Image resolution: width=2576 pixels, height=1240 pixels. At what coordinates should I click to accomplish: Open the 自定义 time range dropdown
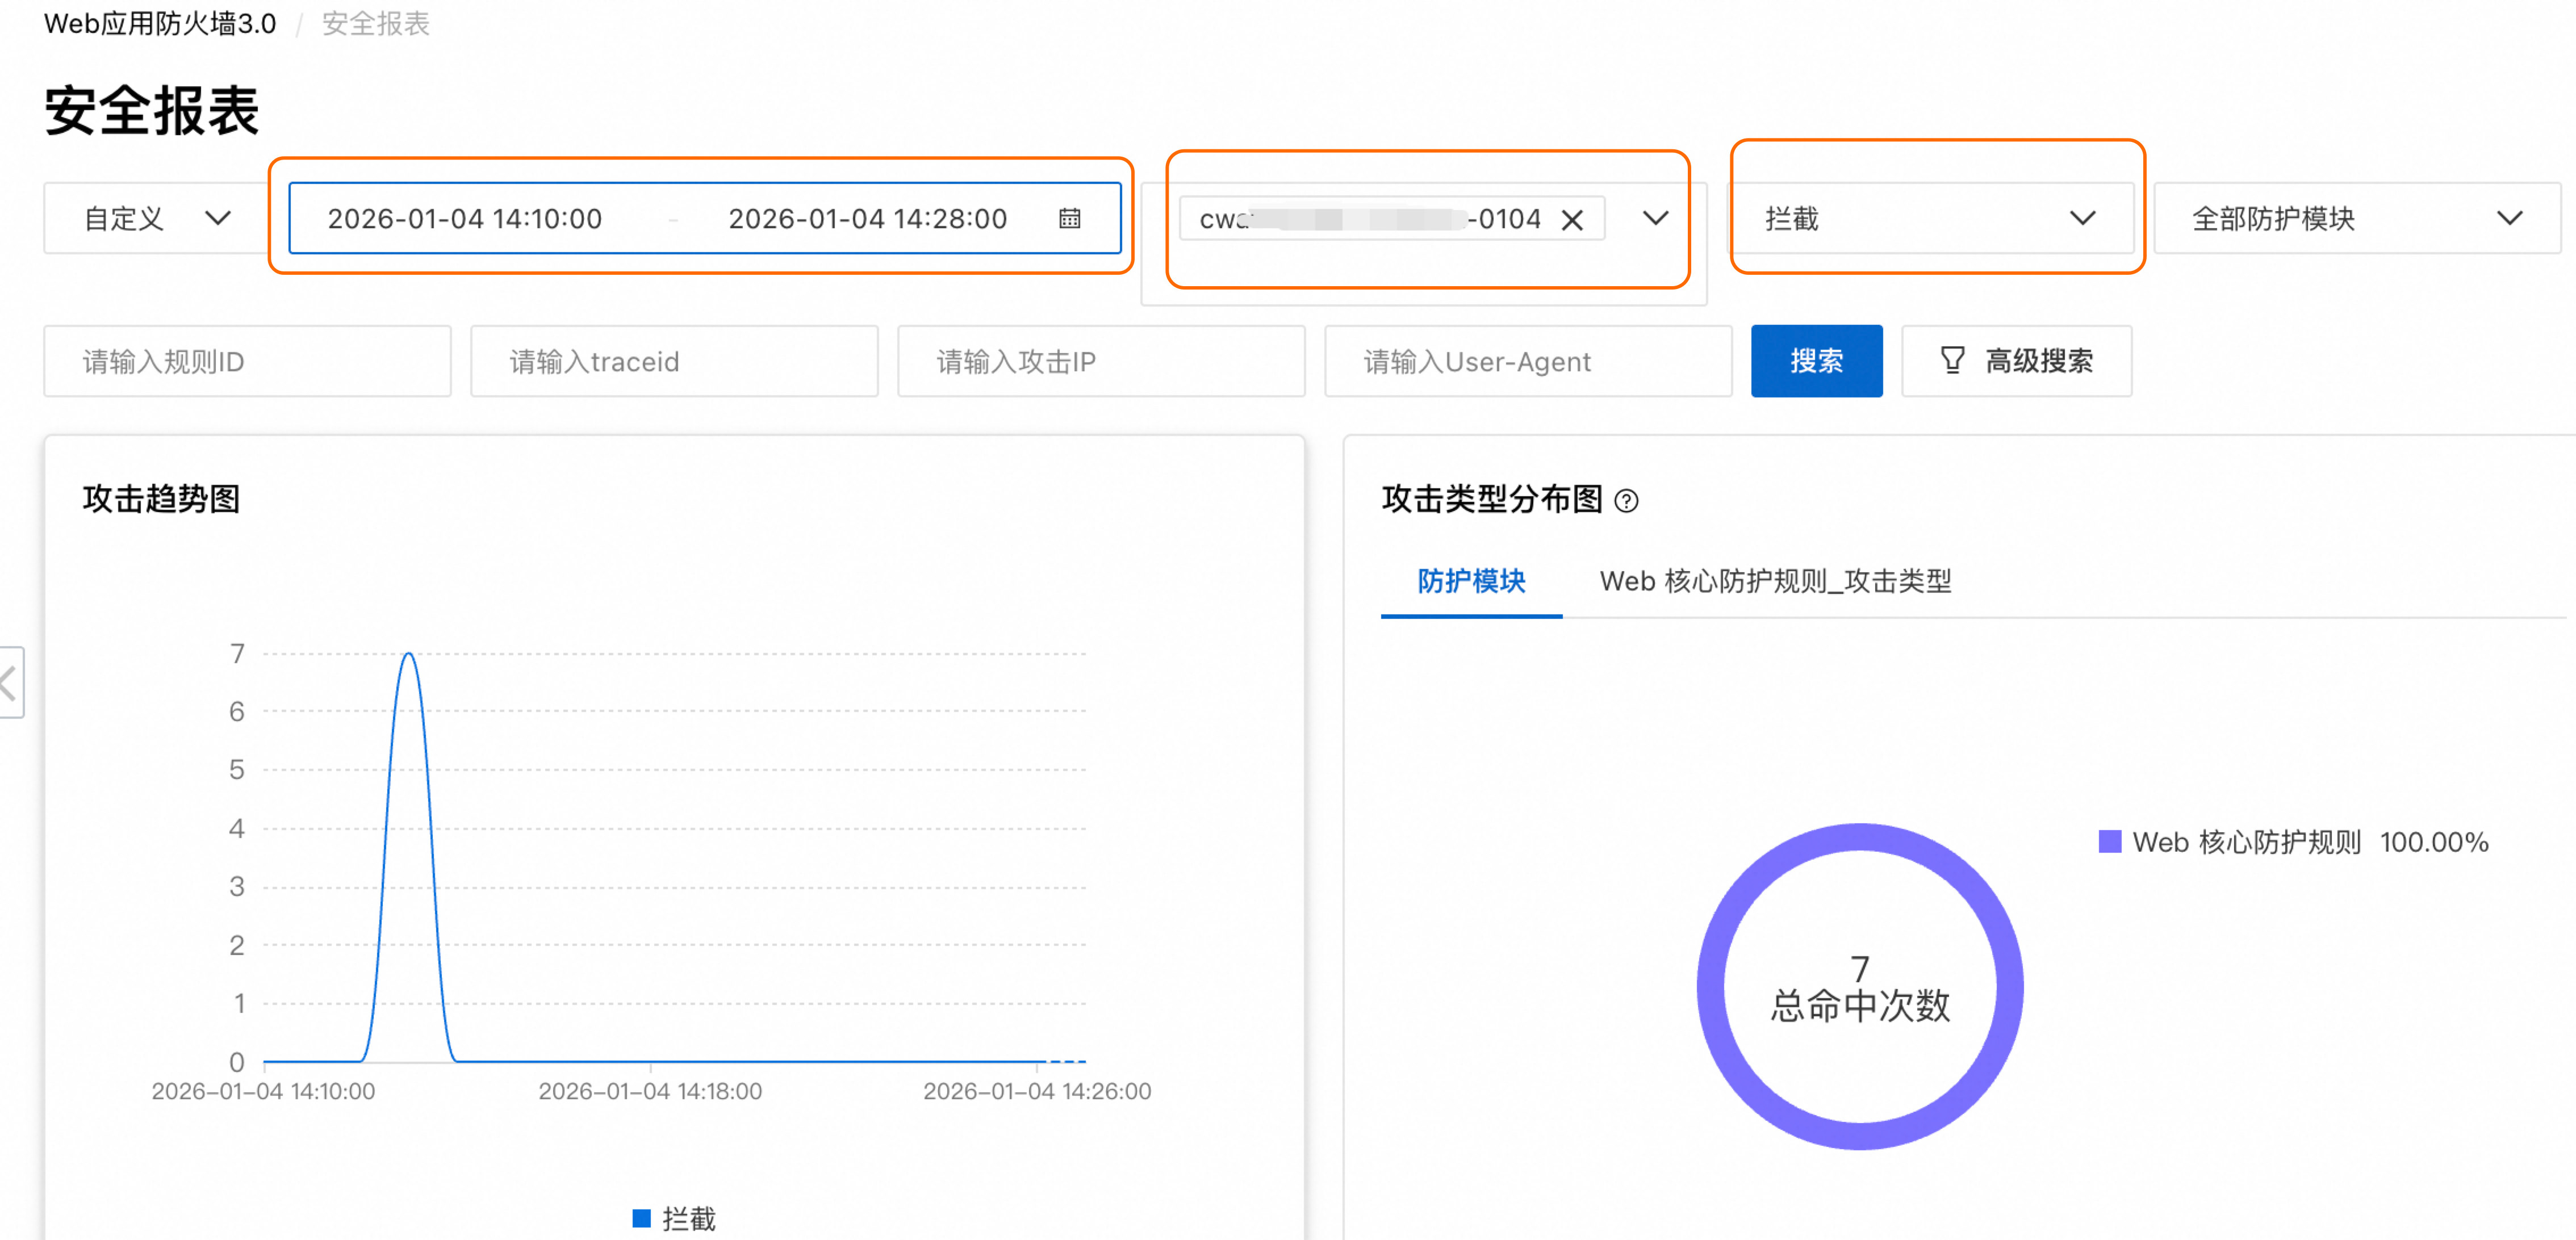tap(156, 218)
